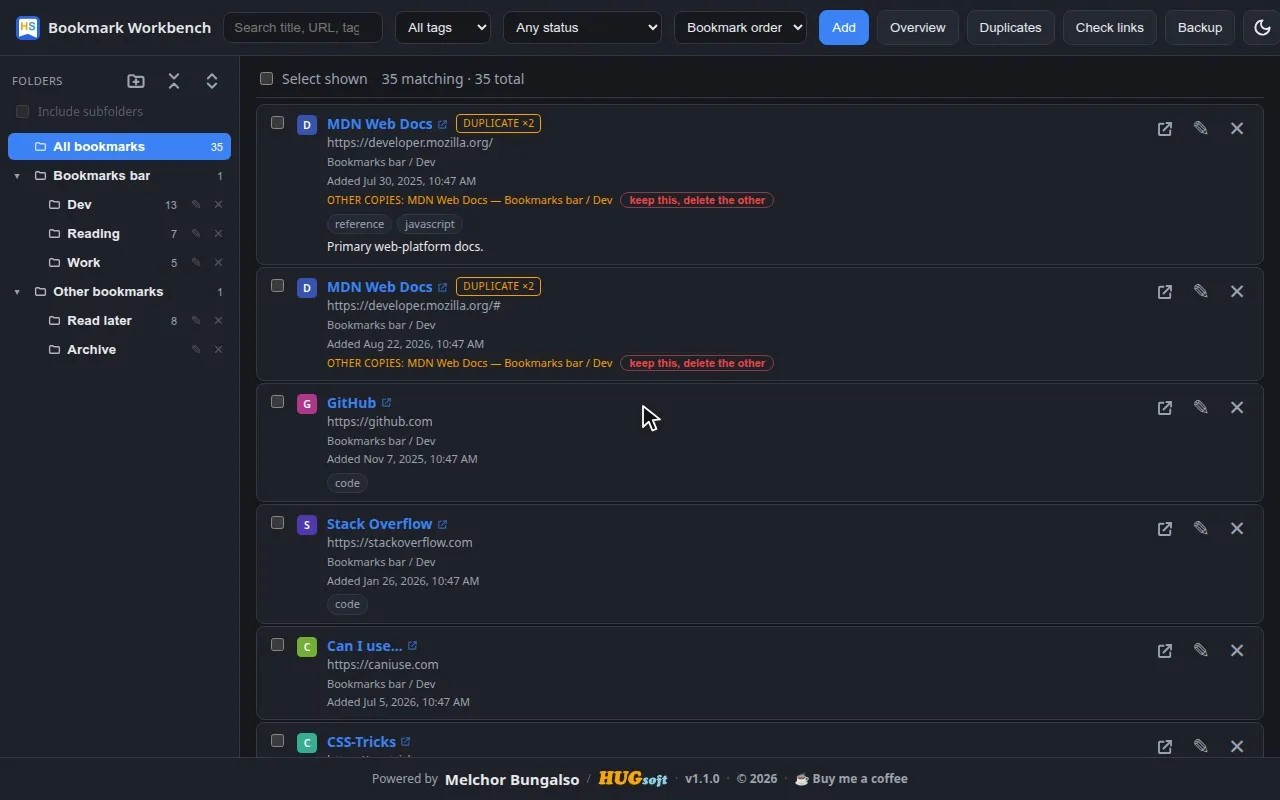Delete the second MDN Web Docs bookmark

click(1237, 292)
